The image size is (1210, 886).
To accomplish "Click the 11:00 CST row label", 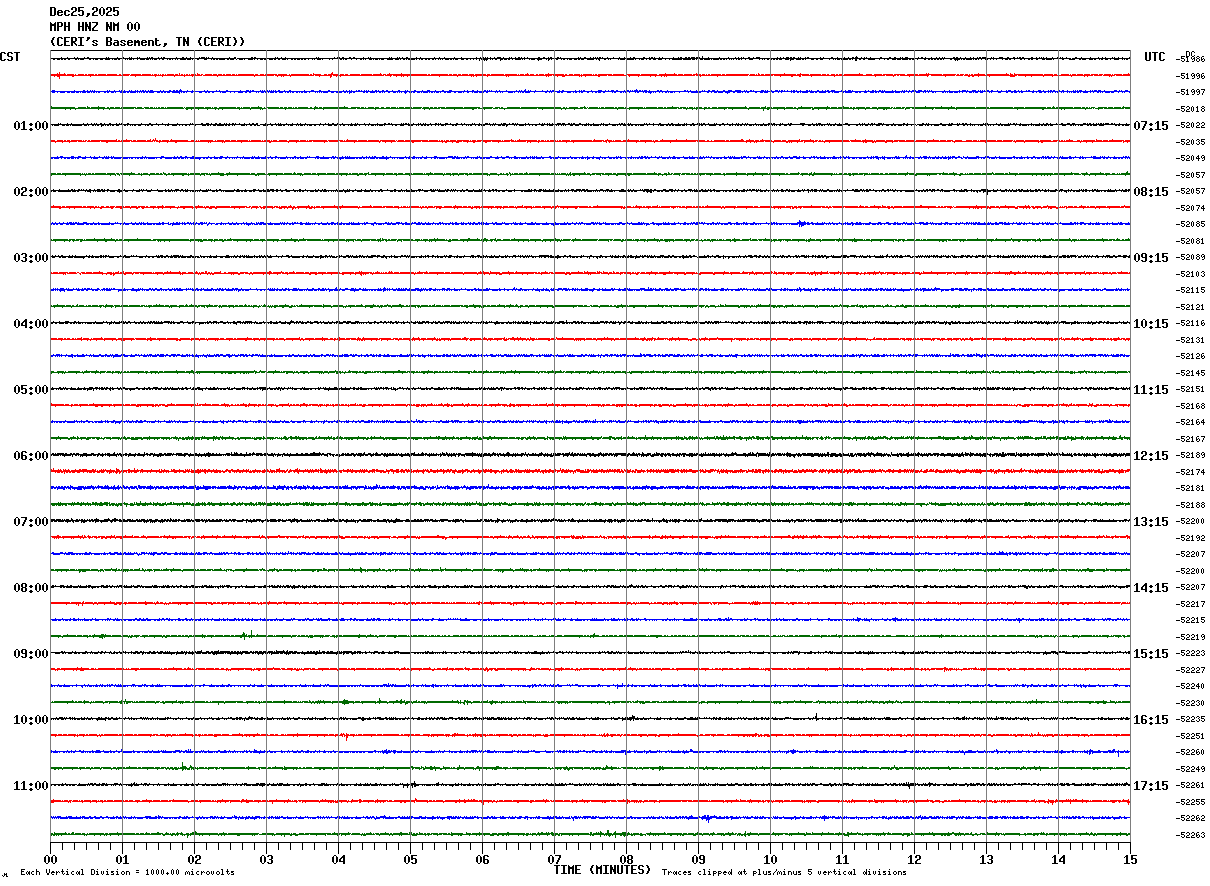I will click(x=31, y=786).
